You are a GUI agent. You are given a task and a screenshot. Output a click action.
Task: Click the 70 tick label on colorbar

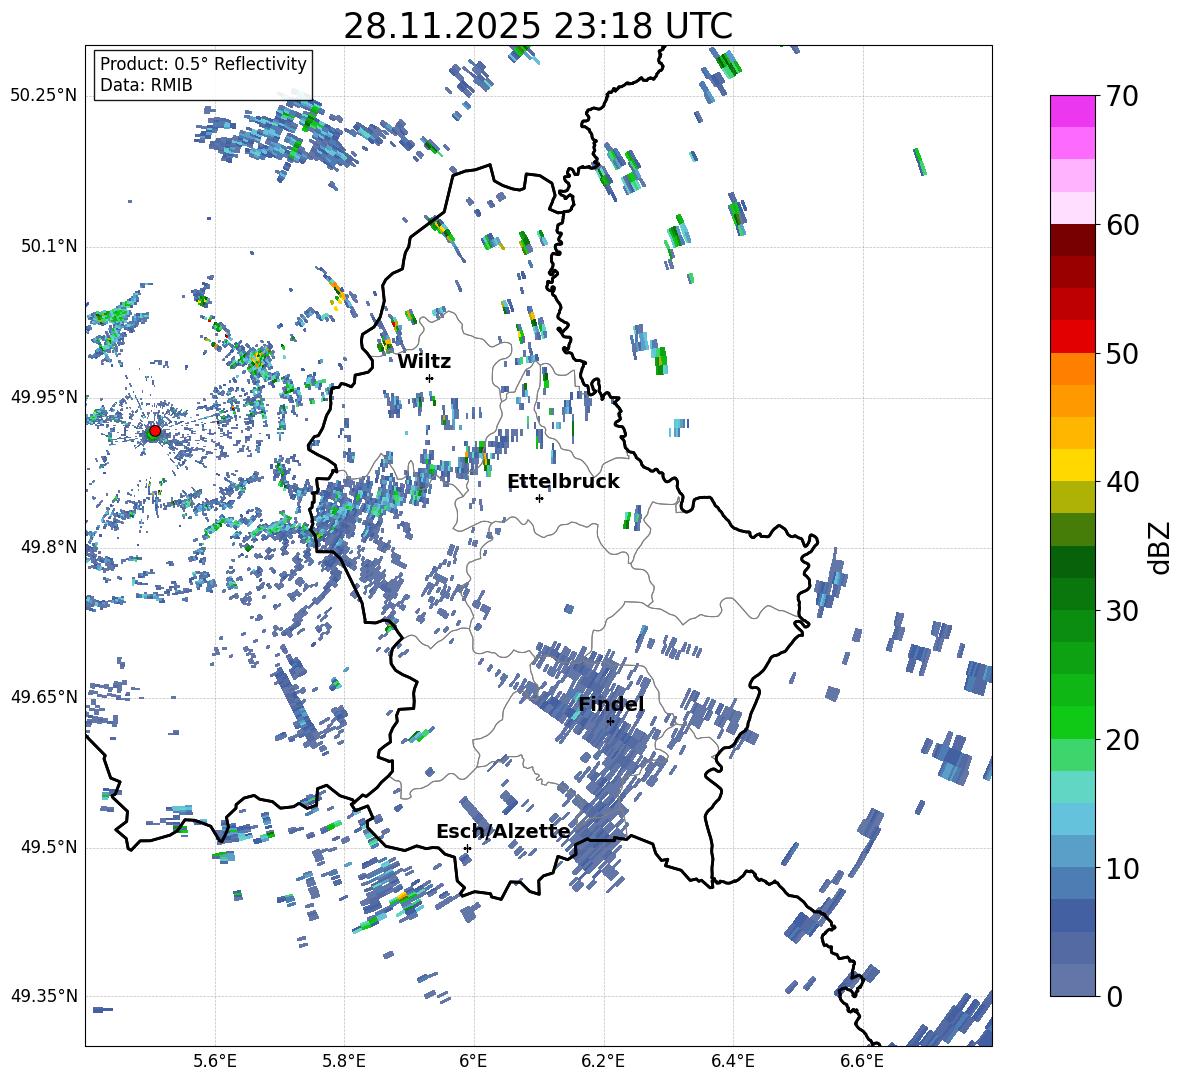coord(1122,96)
